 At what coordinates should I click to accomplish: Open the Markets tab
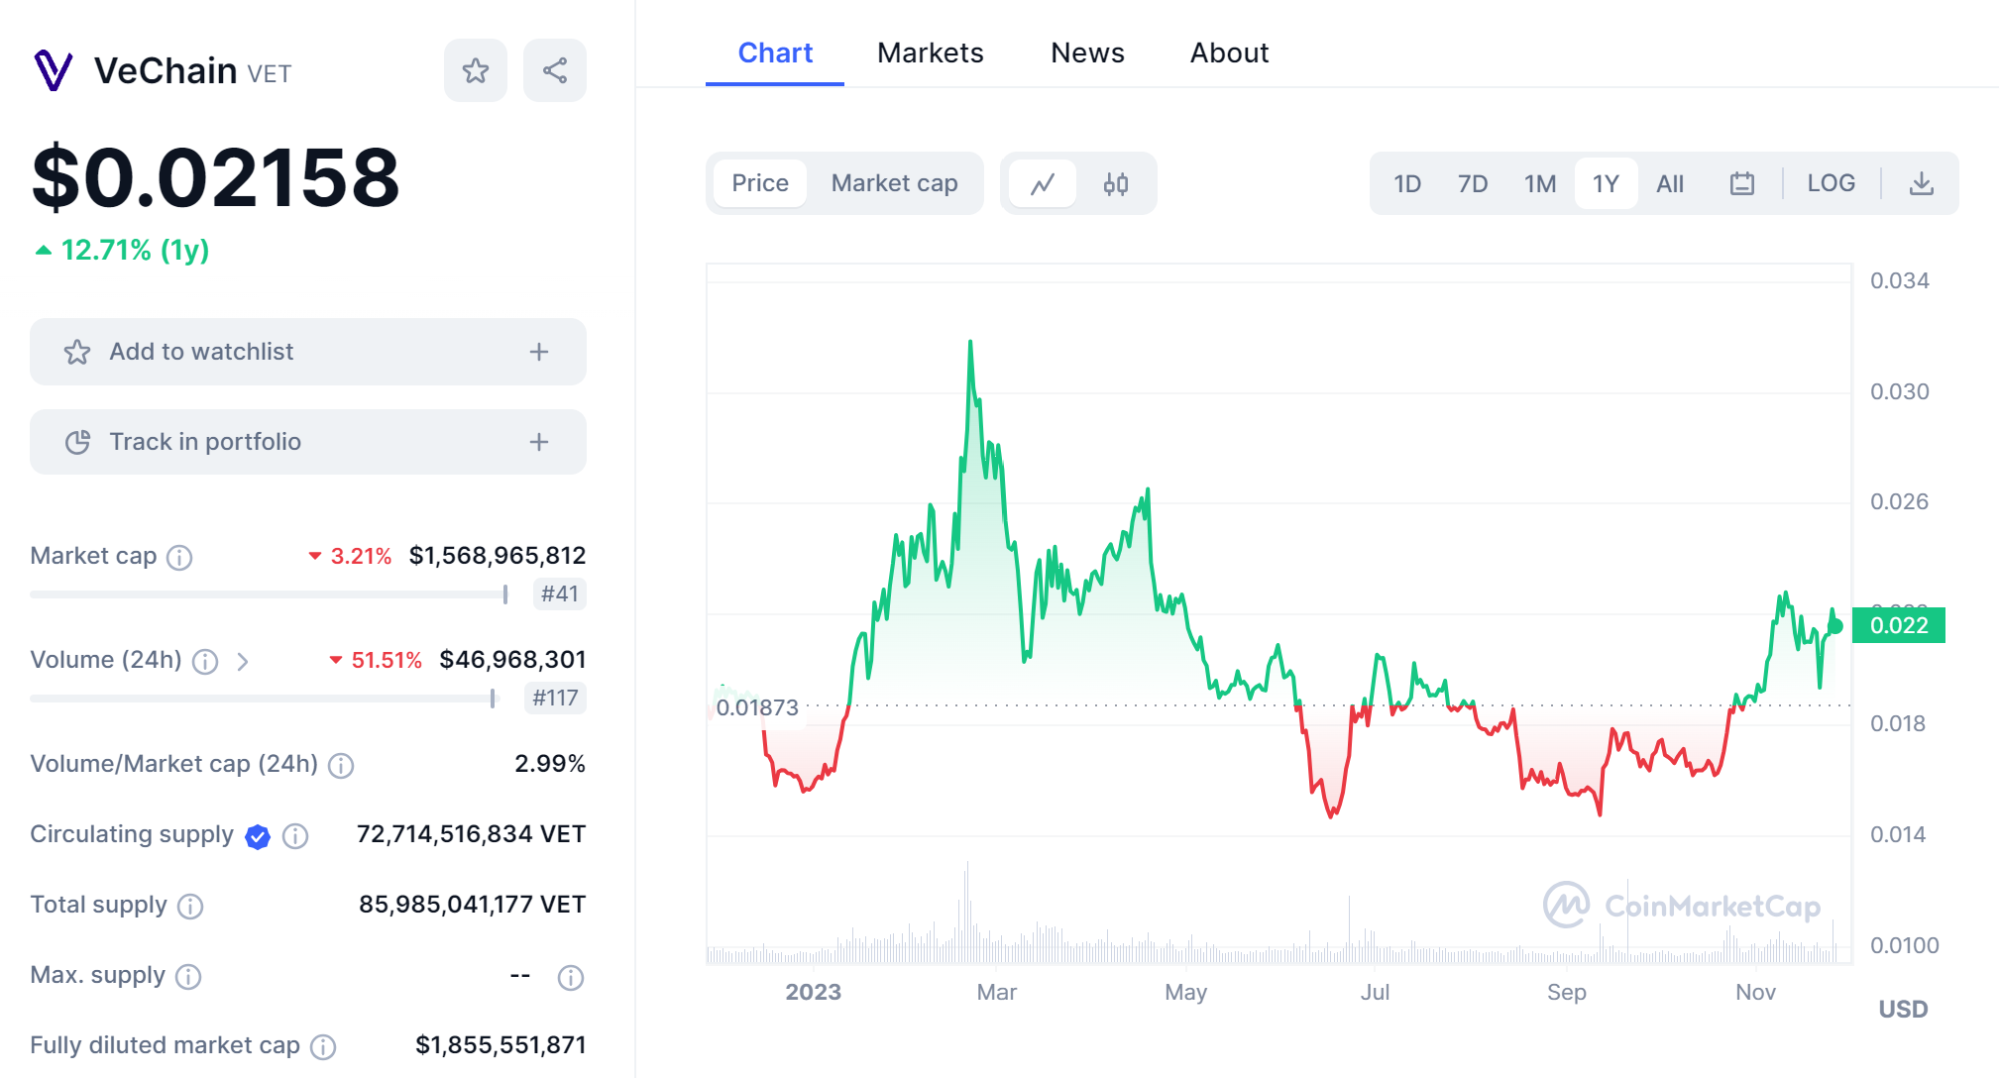(930, 53)
